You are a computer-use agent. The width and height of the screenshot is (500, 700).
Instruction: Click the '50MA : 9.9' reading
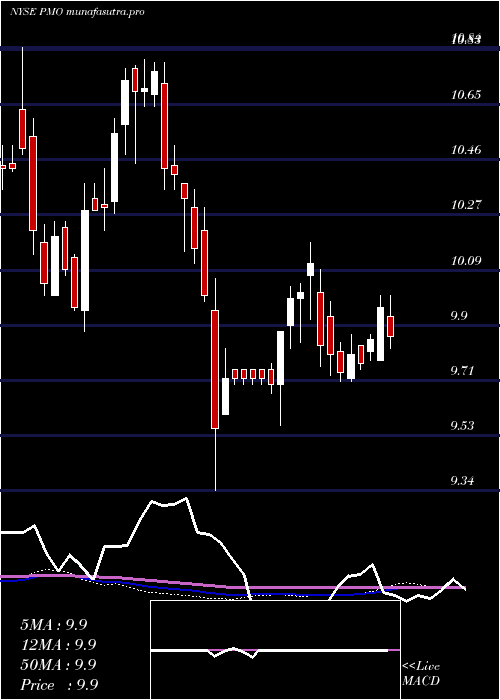click(x=58, y=665)
